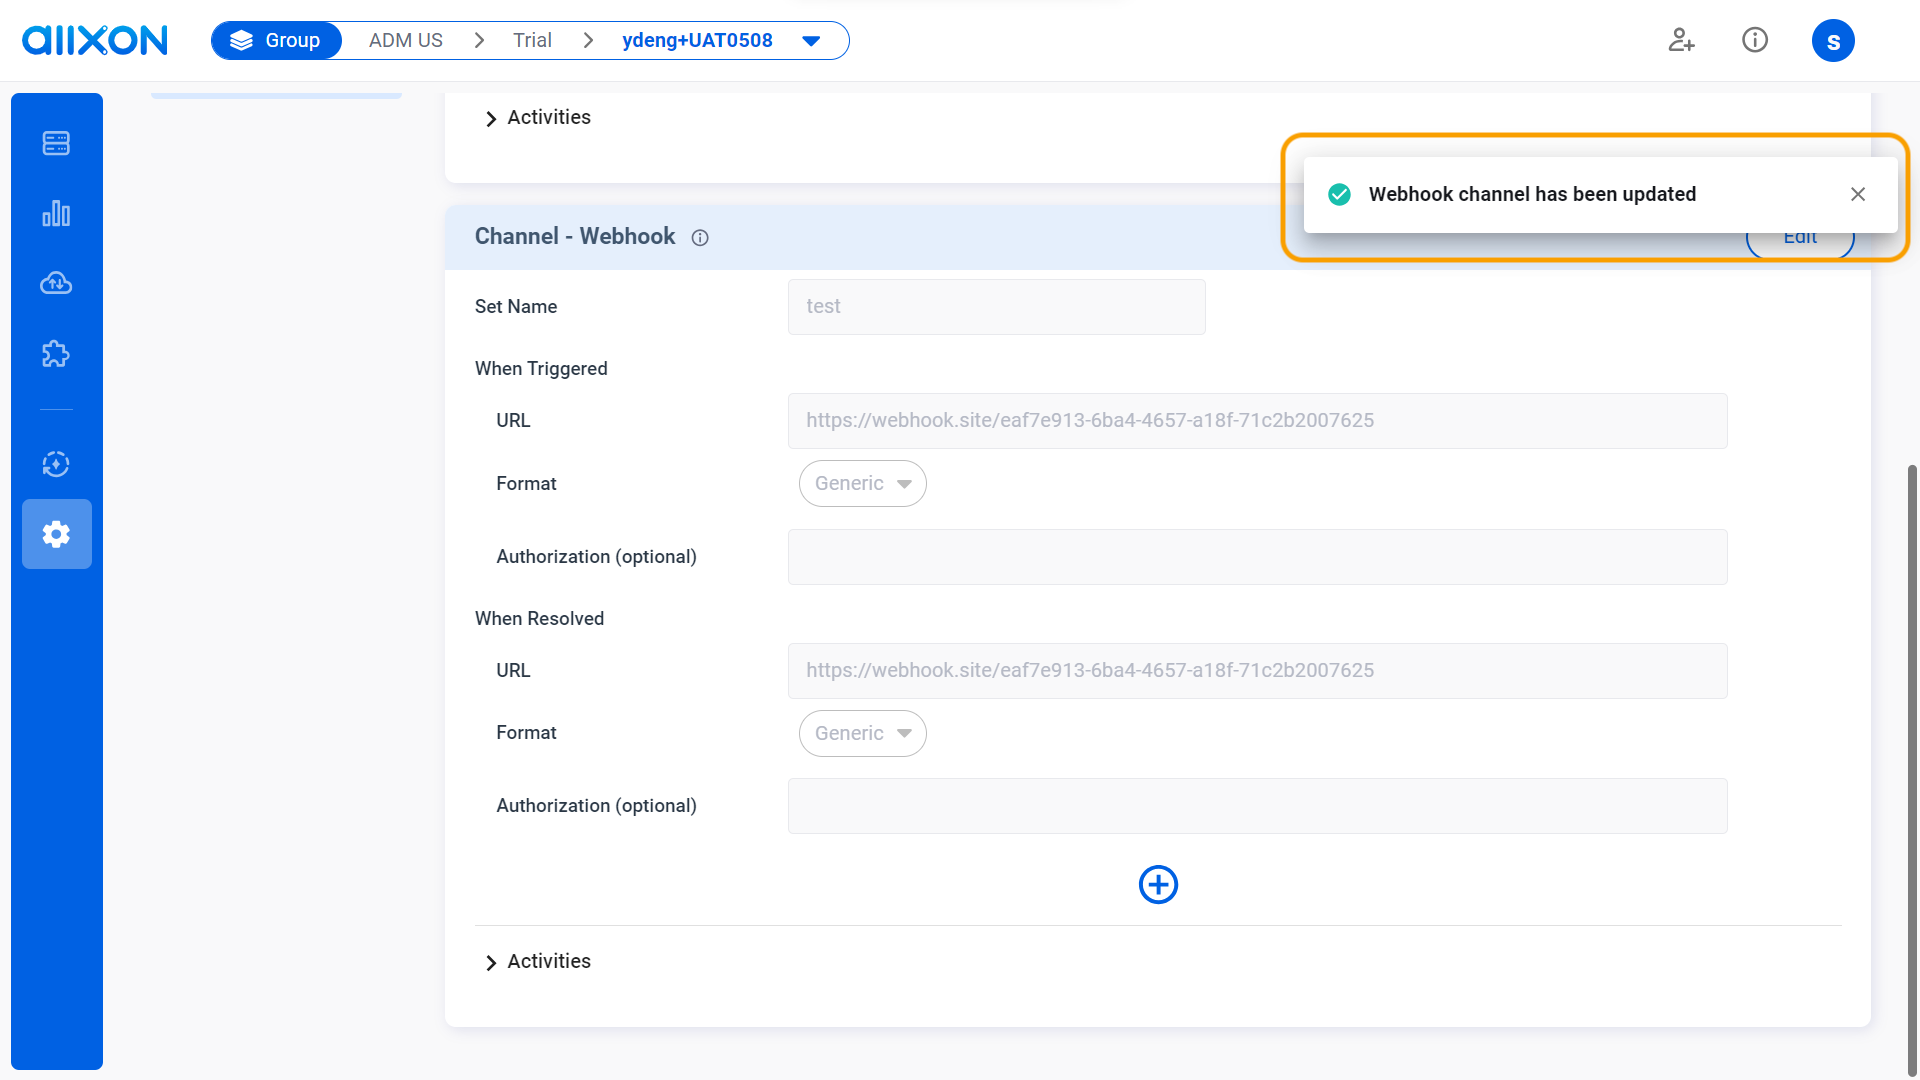
Task: Select the Group breadcrumb tab
Action: tap(276, 40)
